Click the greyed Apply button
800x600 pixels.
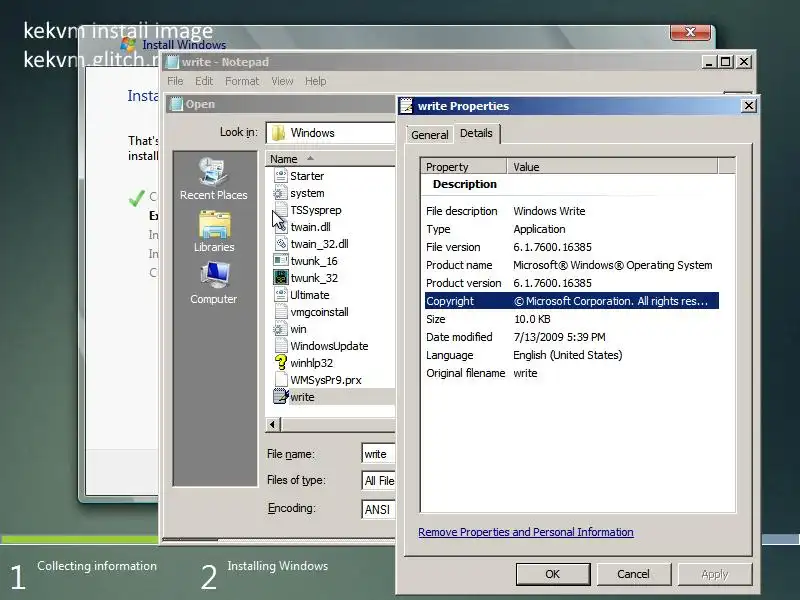(x=715, y=574)
